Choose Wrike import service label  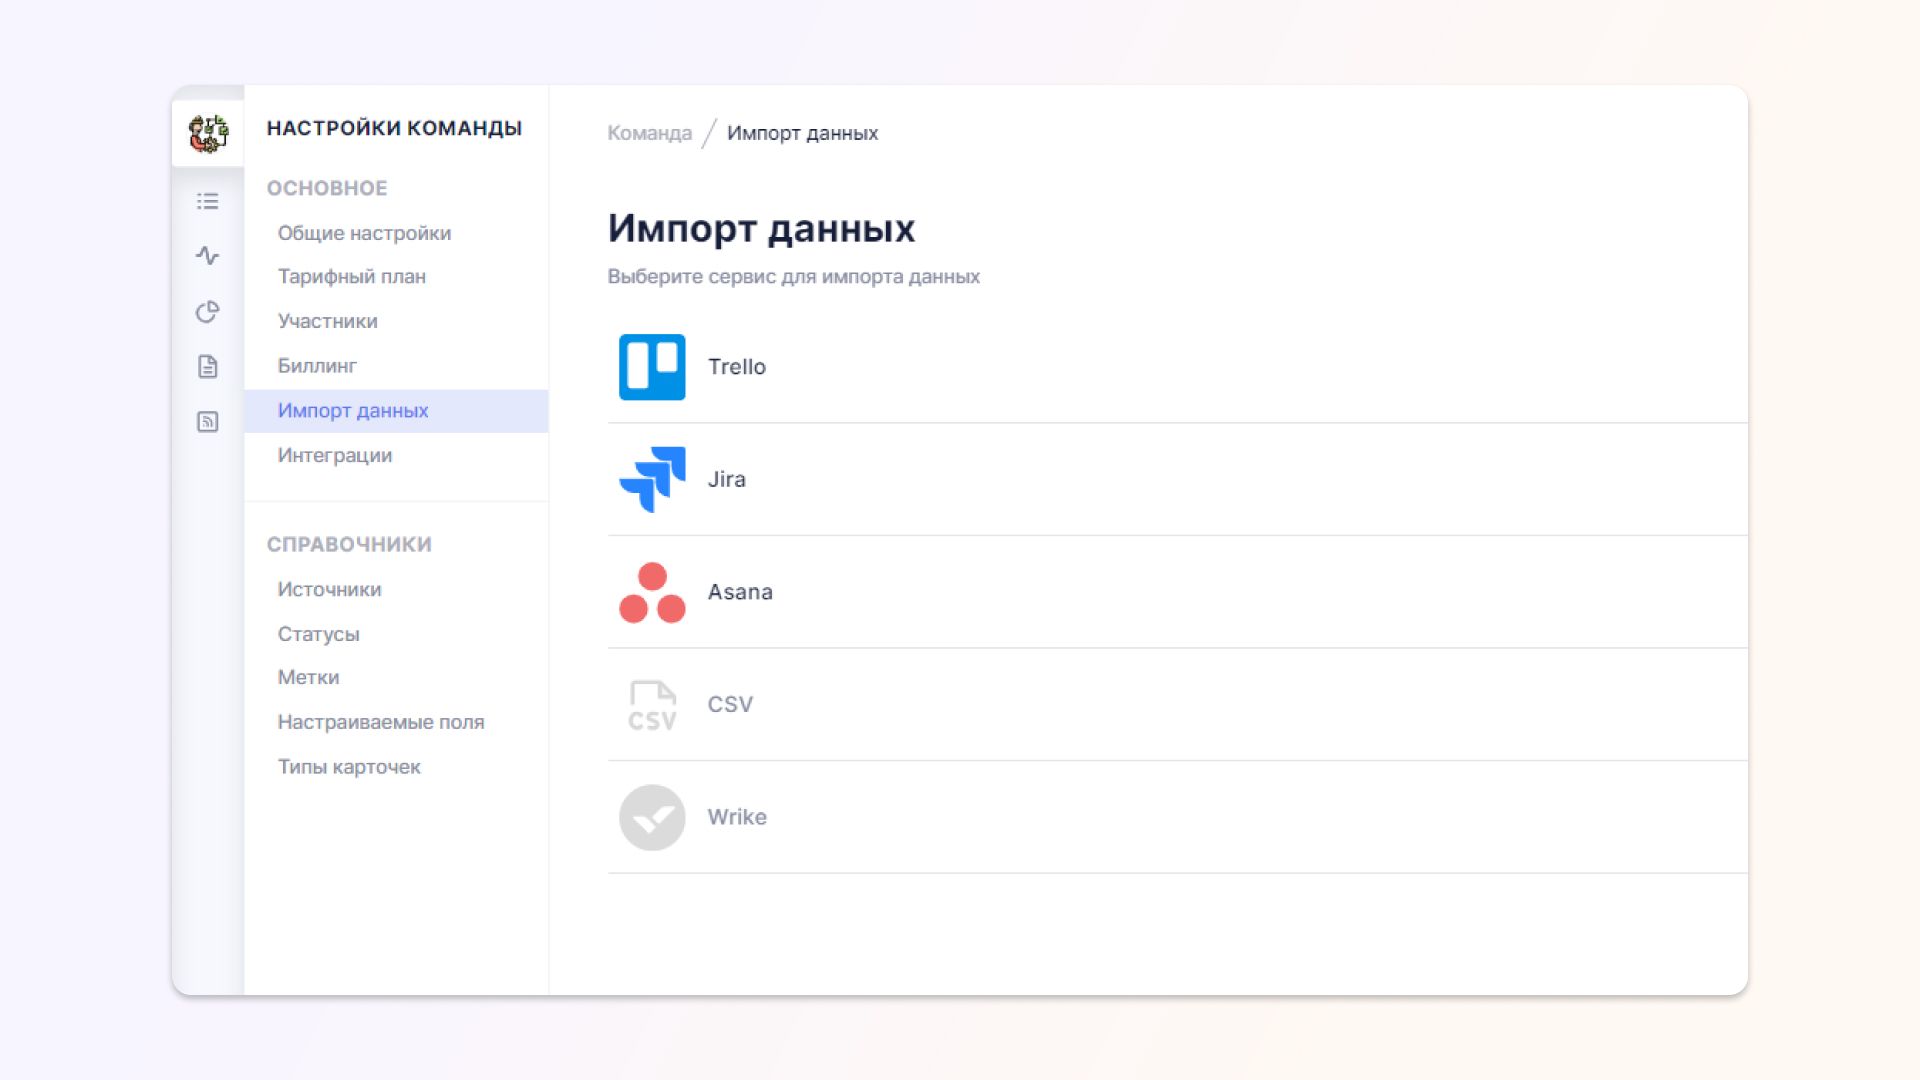(x=737, y=817)
